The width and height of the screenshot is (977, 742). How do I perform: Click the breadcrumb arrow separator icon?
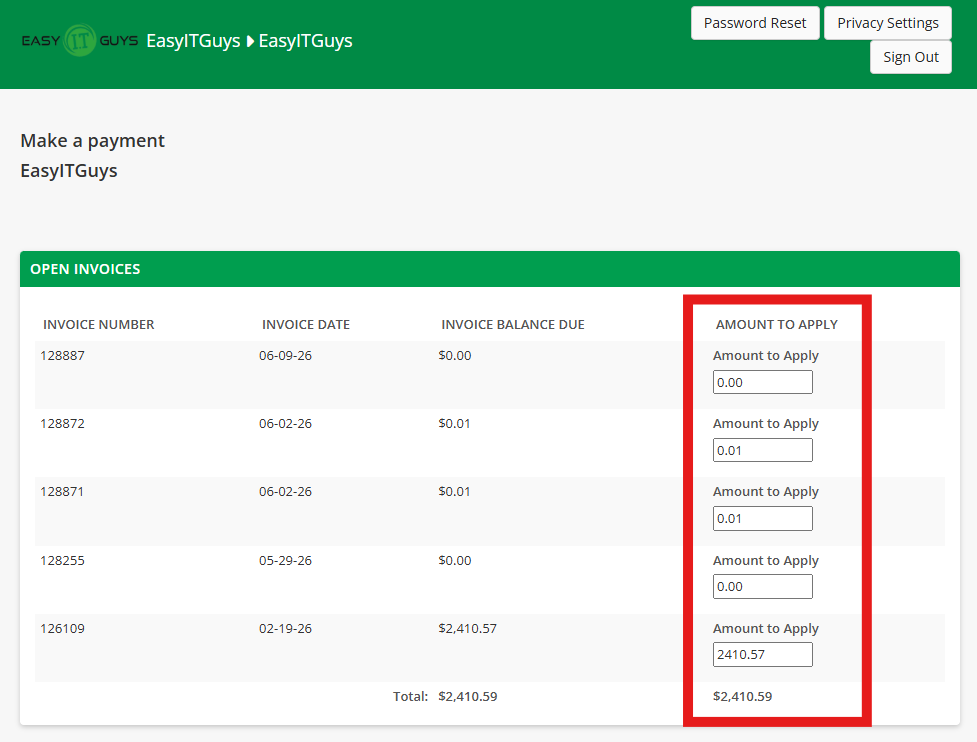pos(250,41)
